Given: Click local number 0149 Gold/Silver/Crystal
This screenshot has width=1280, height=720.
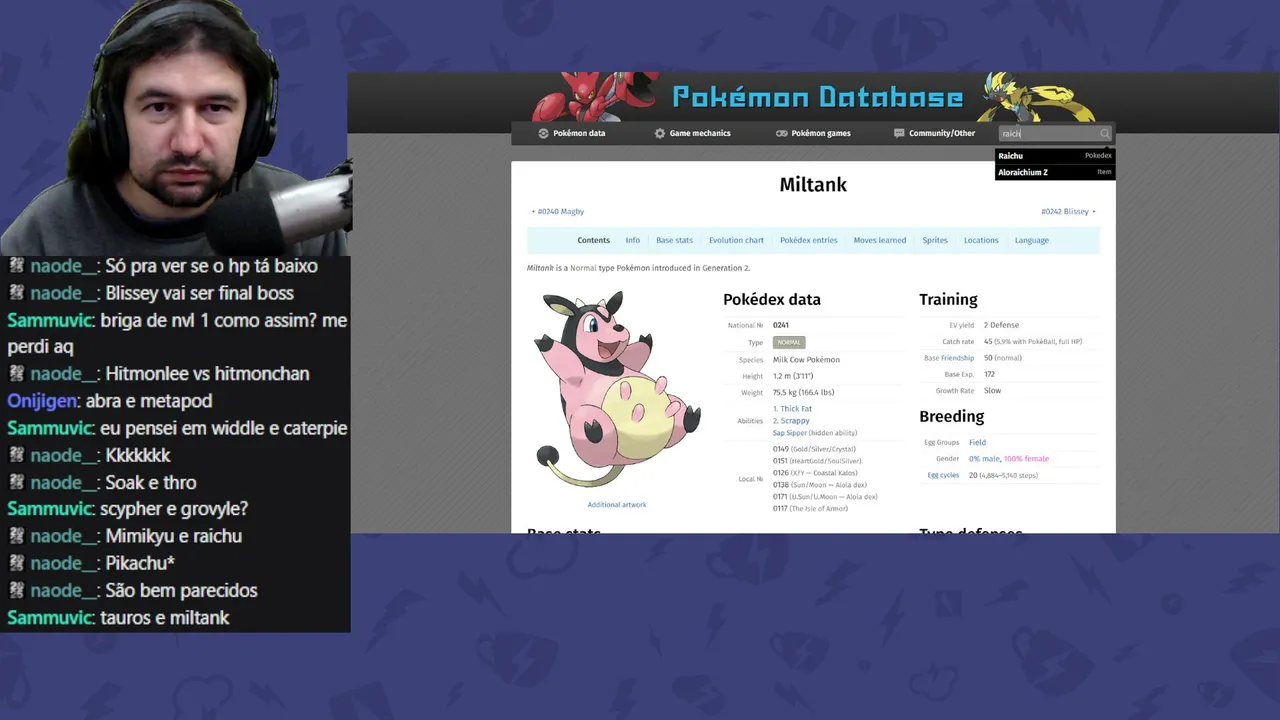Looking at the screenshot, I should click(814, 449).
